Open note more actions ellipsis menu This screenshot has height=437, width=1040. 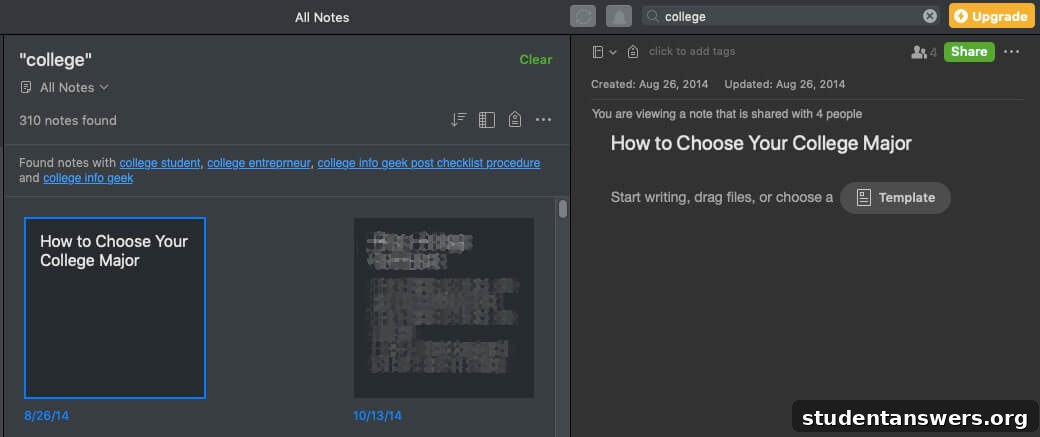coord(1011,52)
